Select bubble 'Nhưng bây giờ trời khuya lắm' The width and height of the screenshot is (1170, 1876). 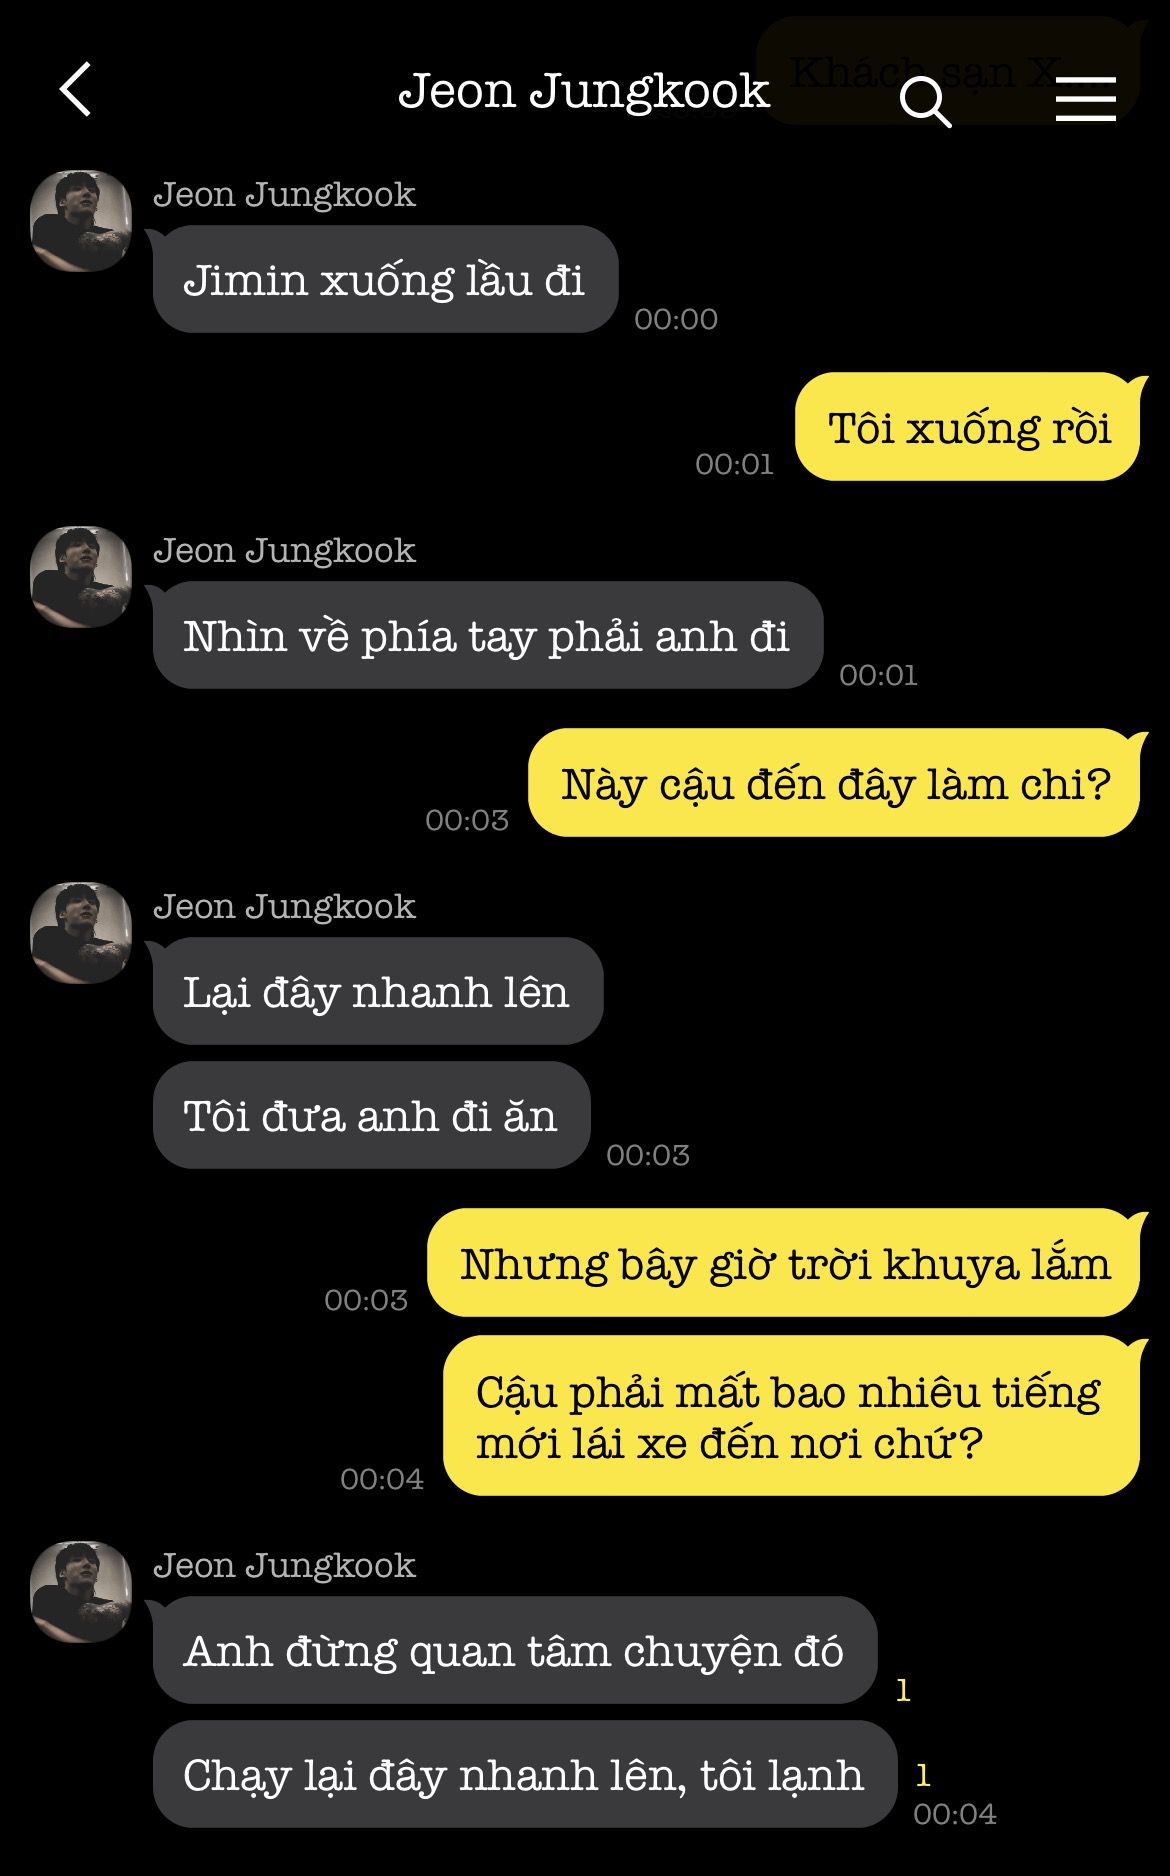click(784, 1263)
